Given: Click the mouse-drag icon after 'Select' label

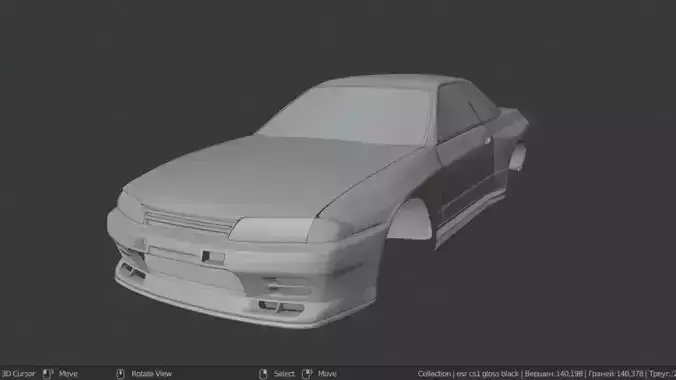Looking at the screenshot, I should 307,374.
